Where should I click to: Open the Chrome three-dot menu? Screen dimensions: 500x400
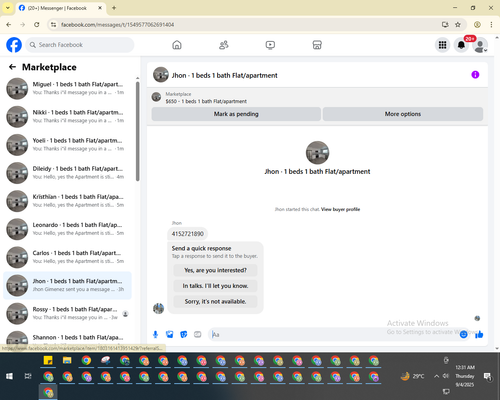pyautogui.click(x=491, y=25)
